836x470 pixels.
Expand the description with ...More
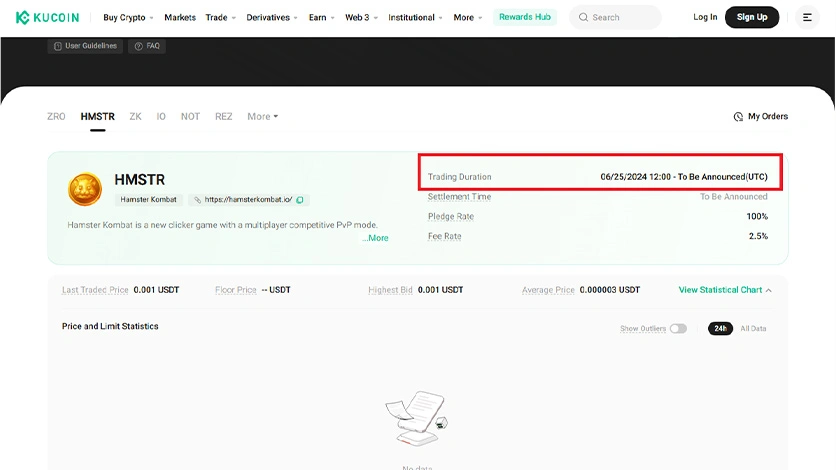tap(375, 238)
